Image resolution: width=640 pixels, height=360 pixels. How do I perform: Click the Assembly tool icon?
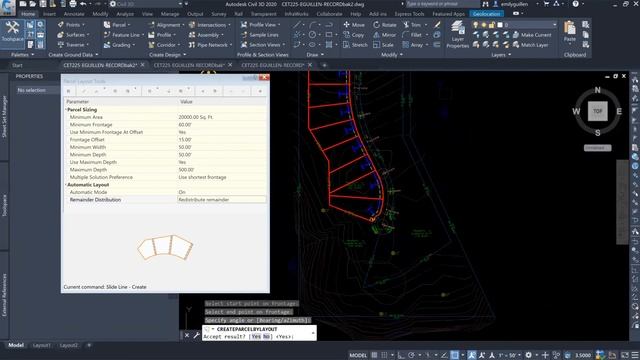pos(192,35)
